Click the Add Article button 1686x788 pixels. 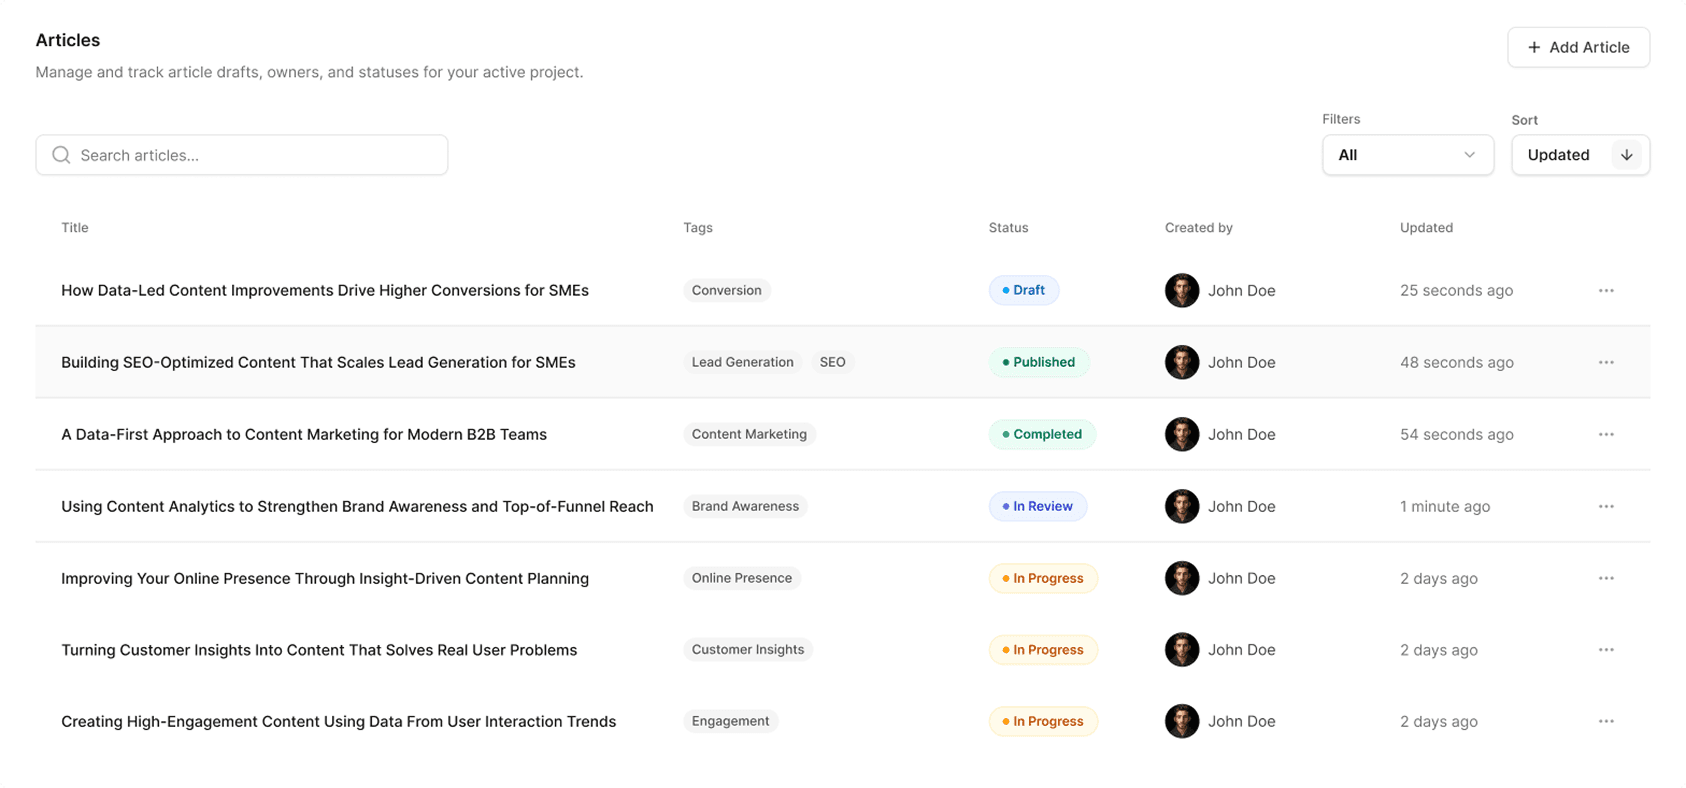pyautogui.click(x=1578, y=47)
